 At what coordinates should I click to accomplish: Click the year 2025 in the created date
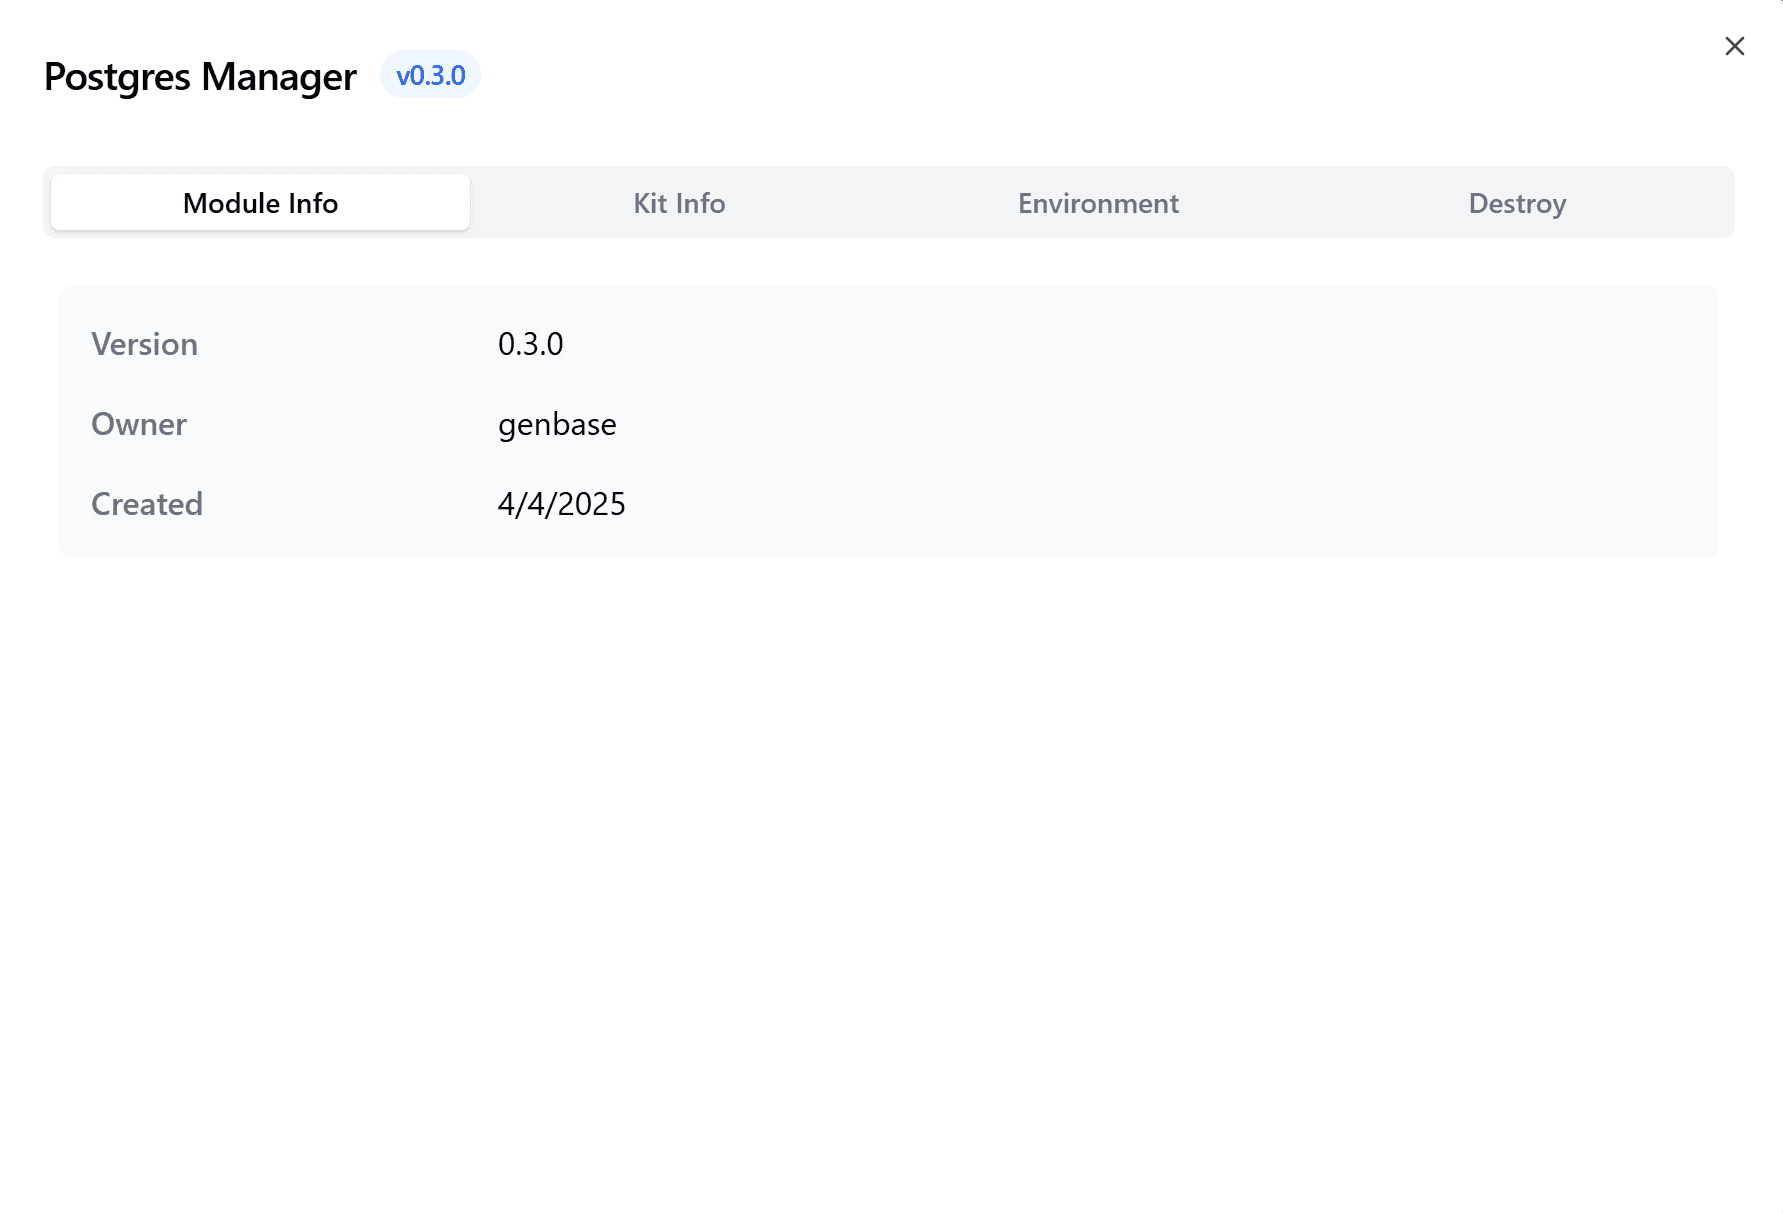tap(591, 504)
